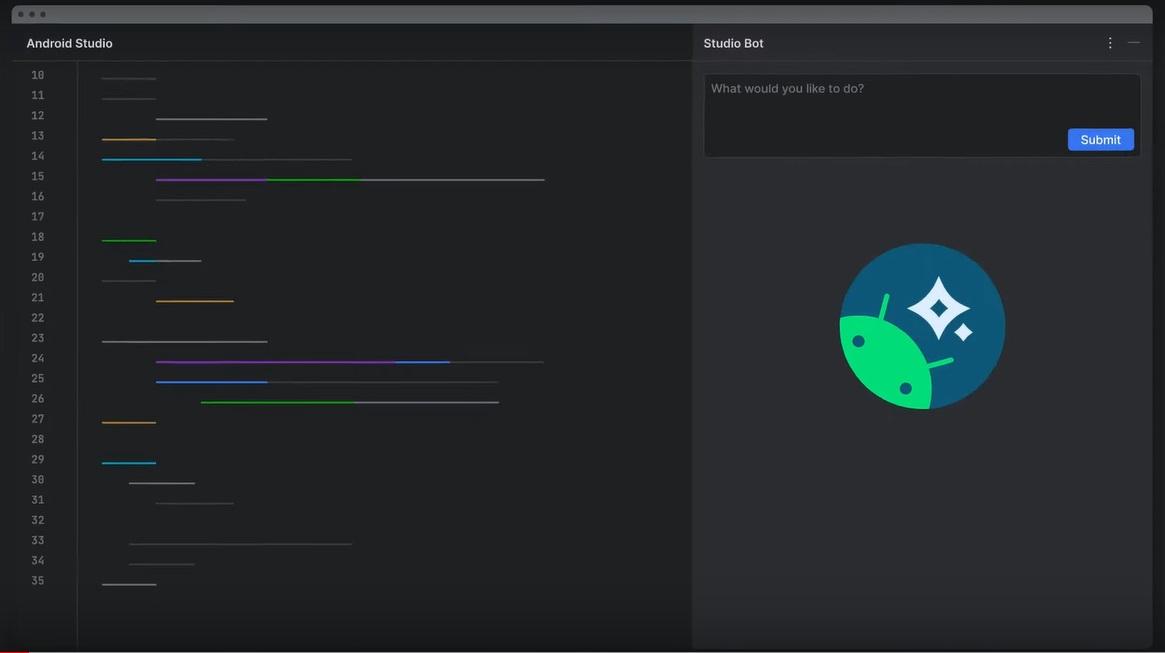
Task: Select the purple code line at line 24
Action: tap(275, 360)
